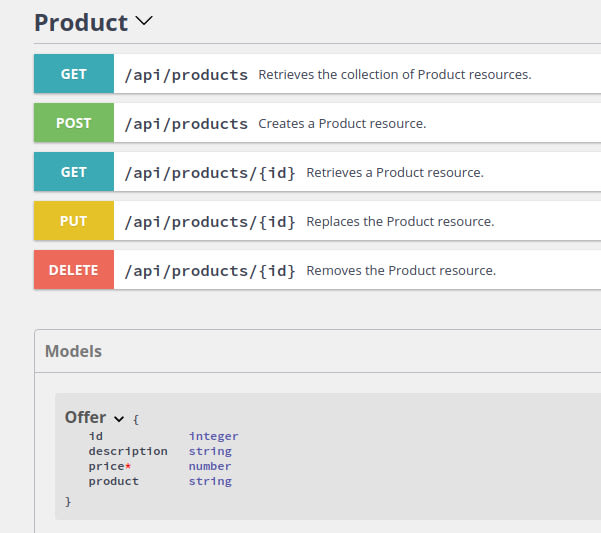601x533 pixels.
Task: Click 'Retrieves the collection of Product resources' description
Action: (x=395, y=74)
